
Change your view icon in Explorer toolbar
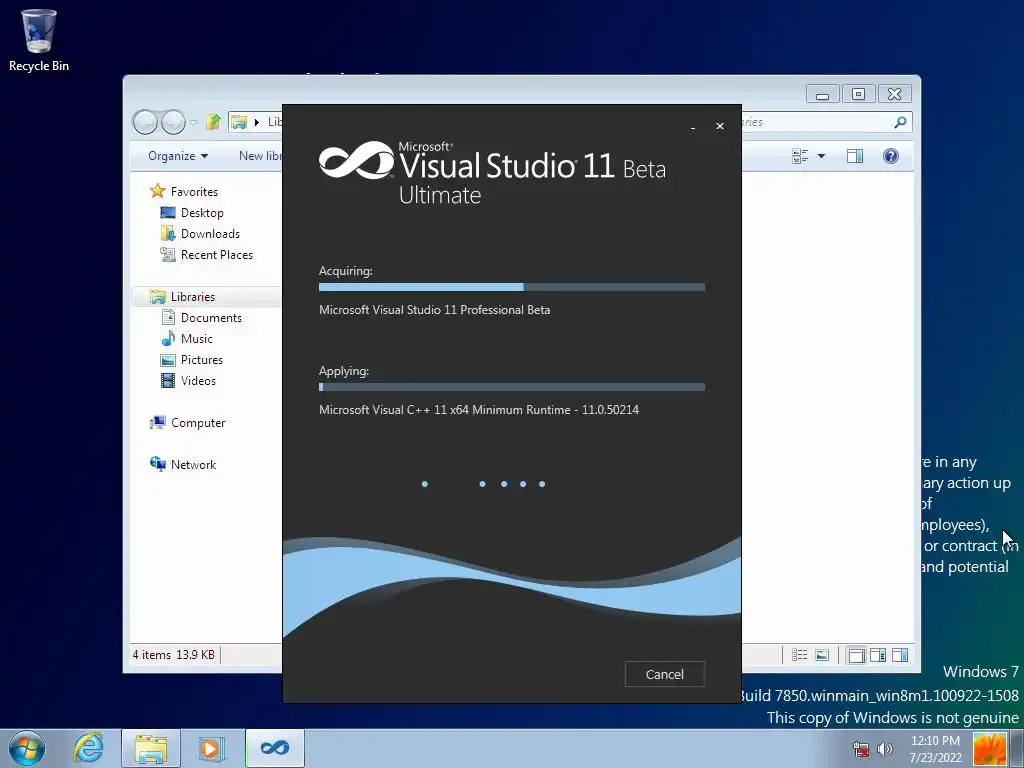point(799,155)
